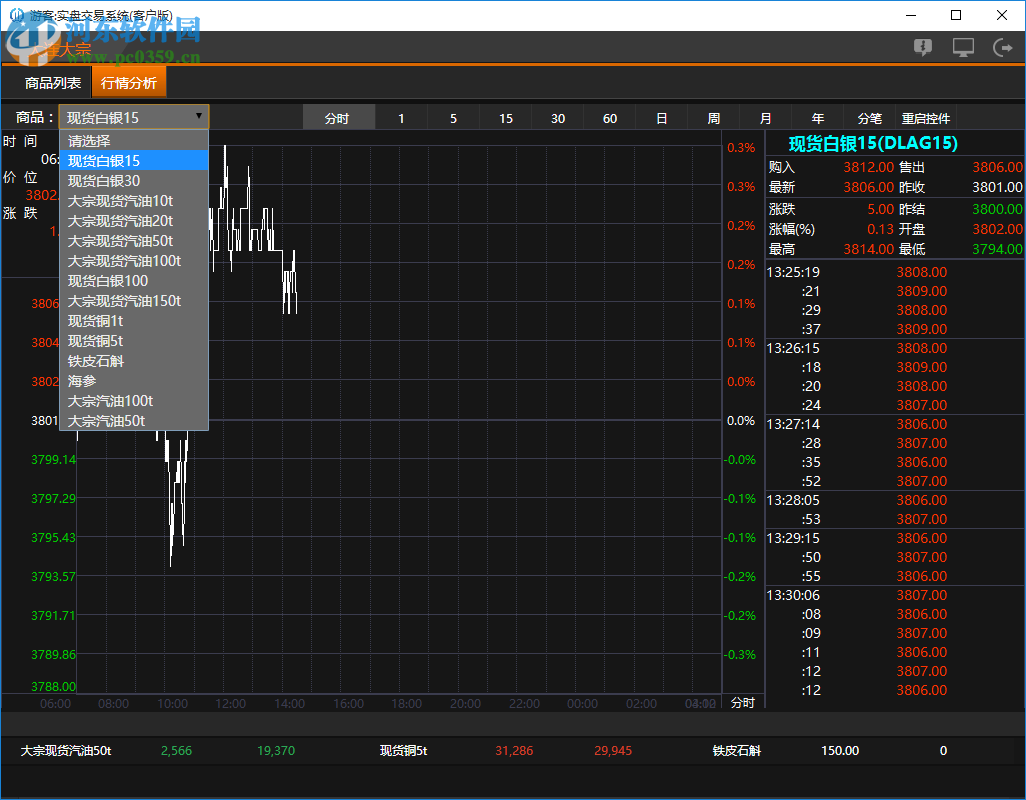Viewport: 1026px width, 800px height.
Task: Show the yearly 年 chart
Action: point(818,118)
